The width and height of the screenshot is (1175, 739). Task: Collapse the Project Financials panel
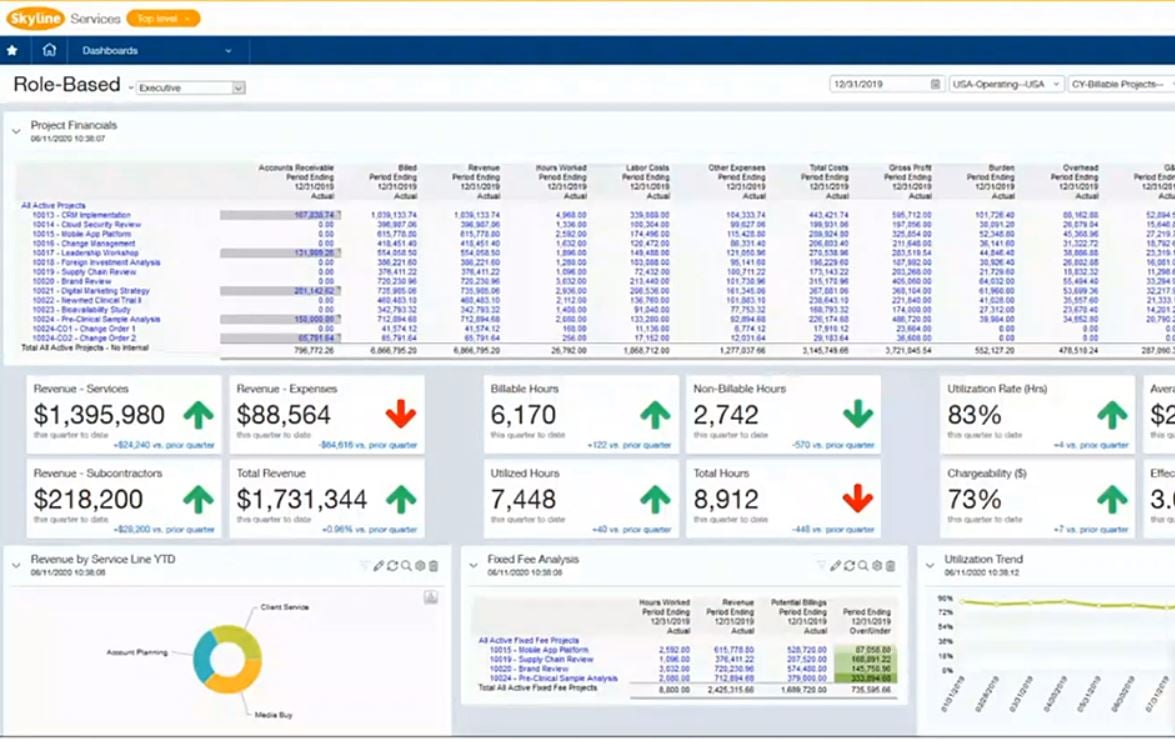click(16, 130)
